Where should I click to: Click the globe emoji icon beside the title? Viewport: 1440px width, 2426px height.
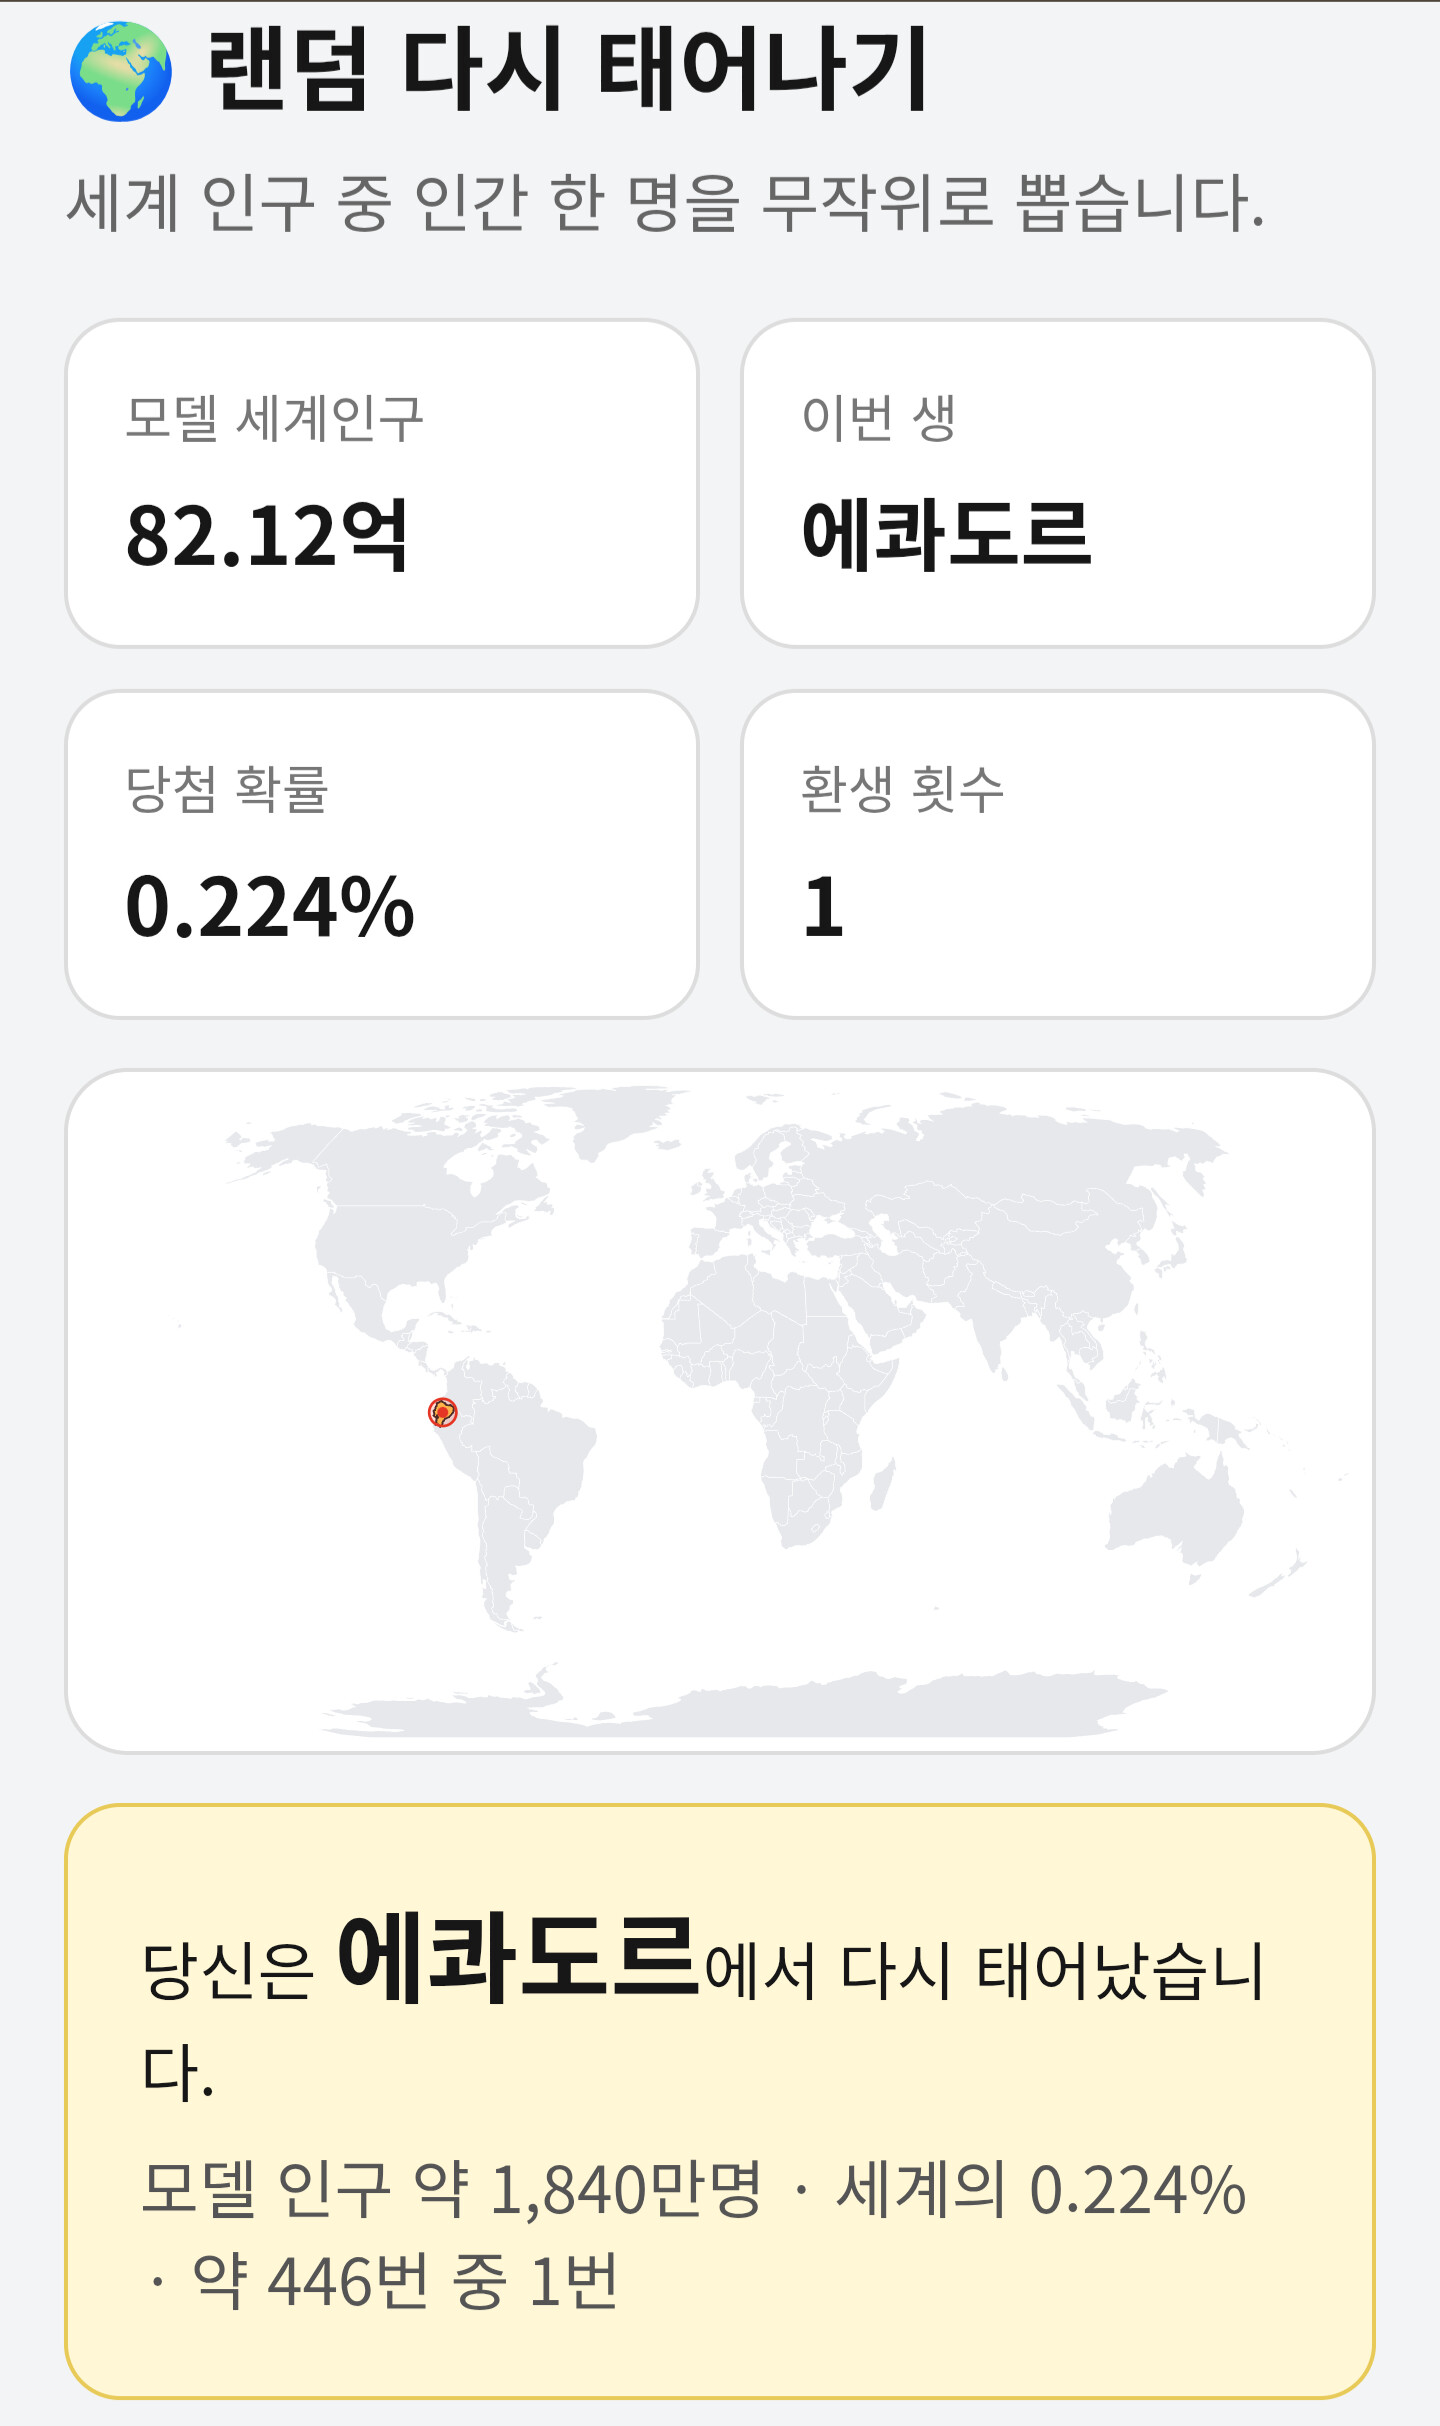[x=121, y=71]
